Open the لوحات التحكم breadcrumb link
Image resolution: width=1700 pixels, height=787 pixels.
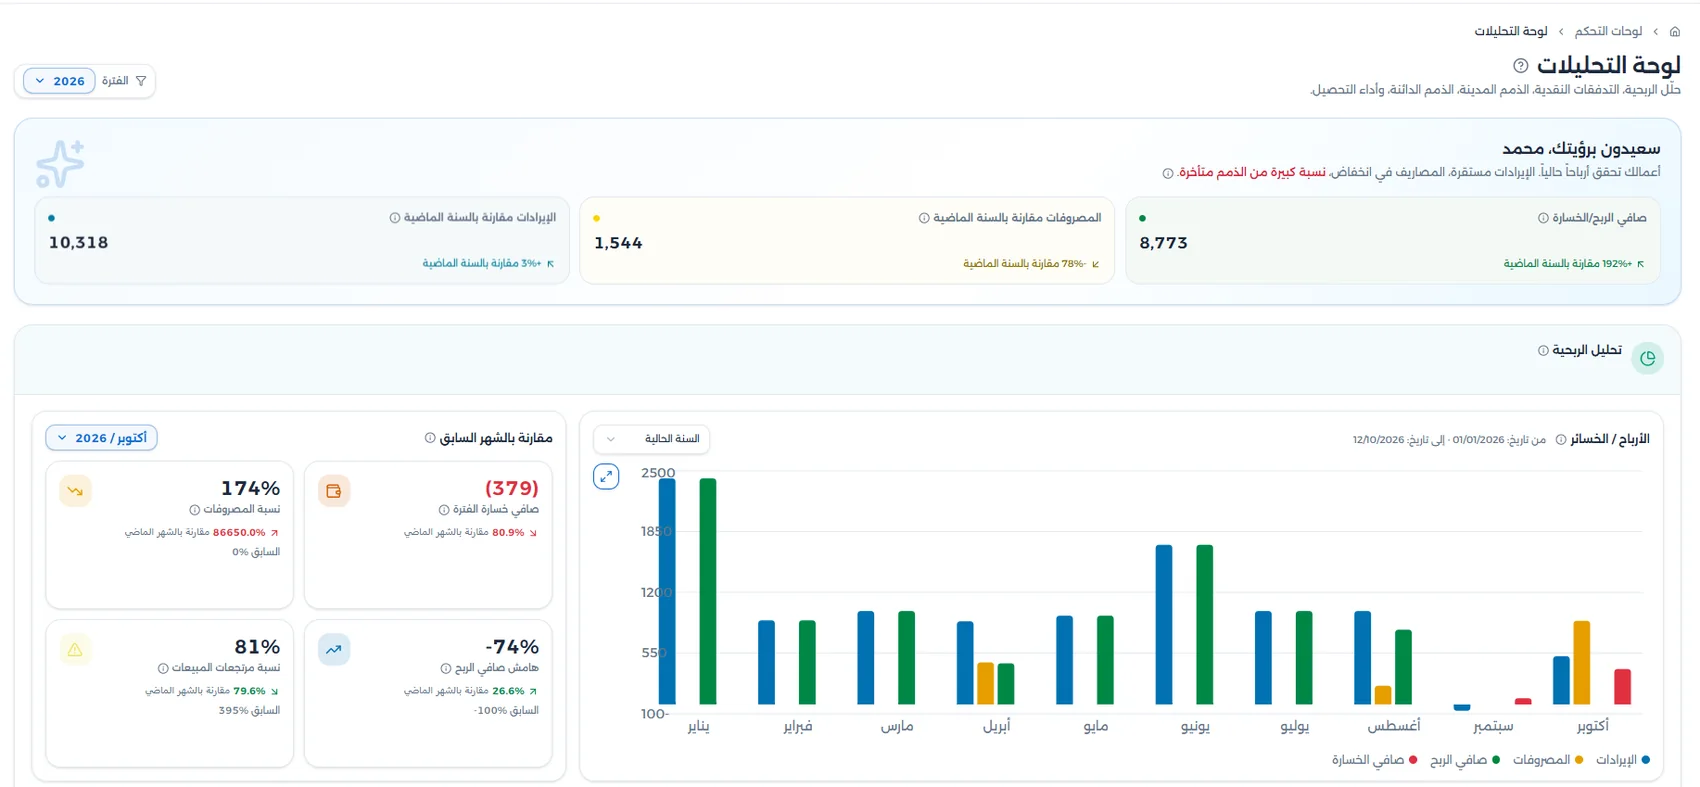coord(1608,32)
